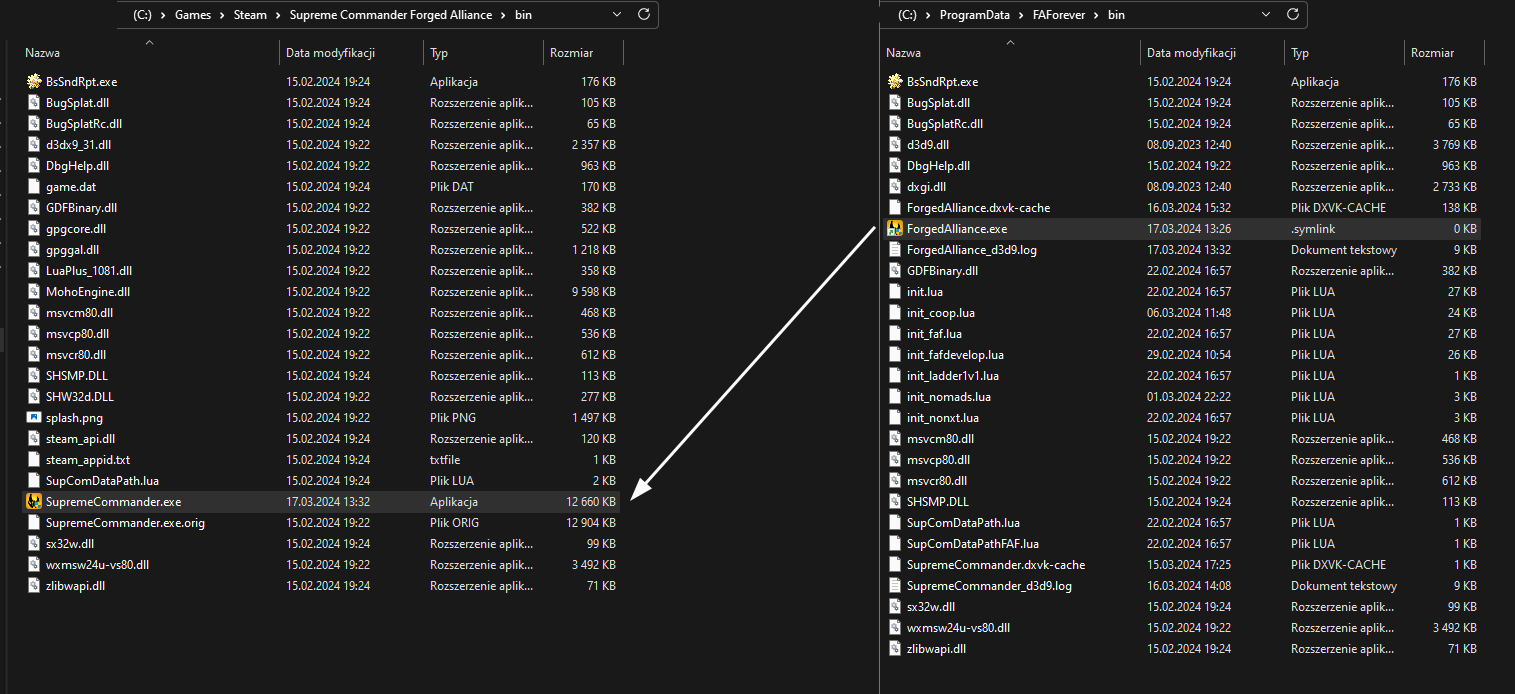Click the d3d9.dll icon in the FAForever window
Image resolution: width=1515 pixels, height=694 pixels.
[895, 145]
